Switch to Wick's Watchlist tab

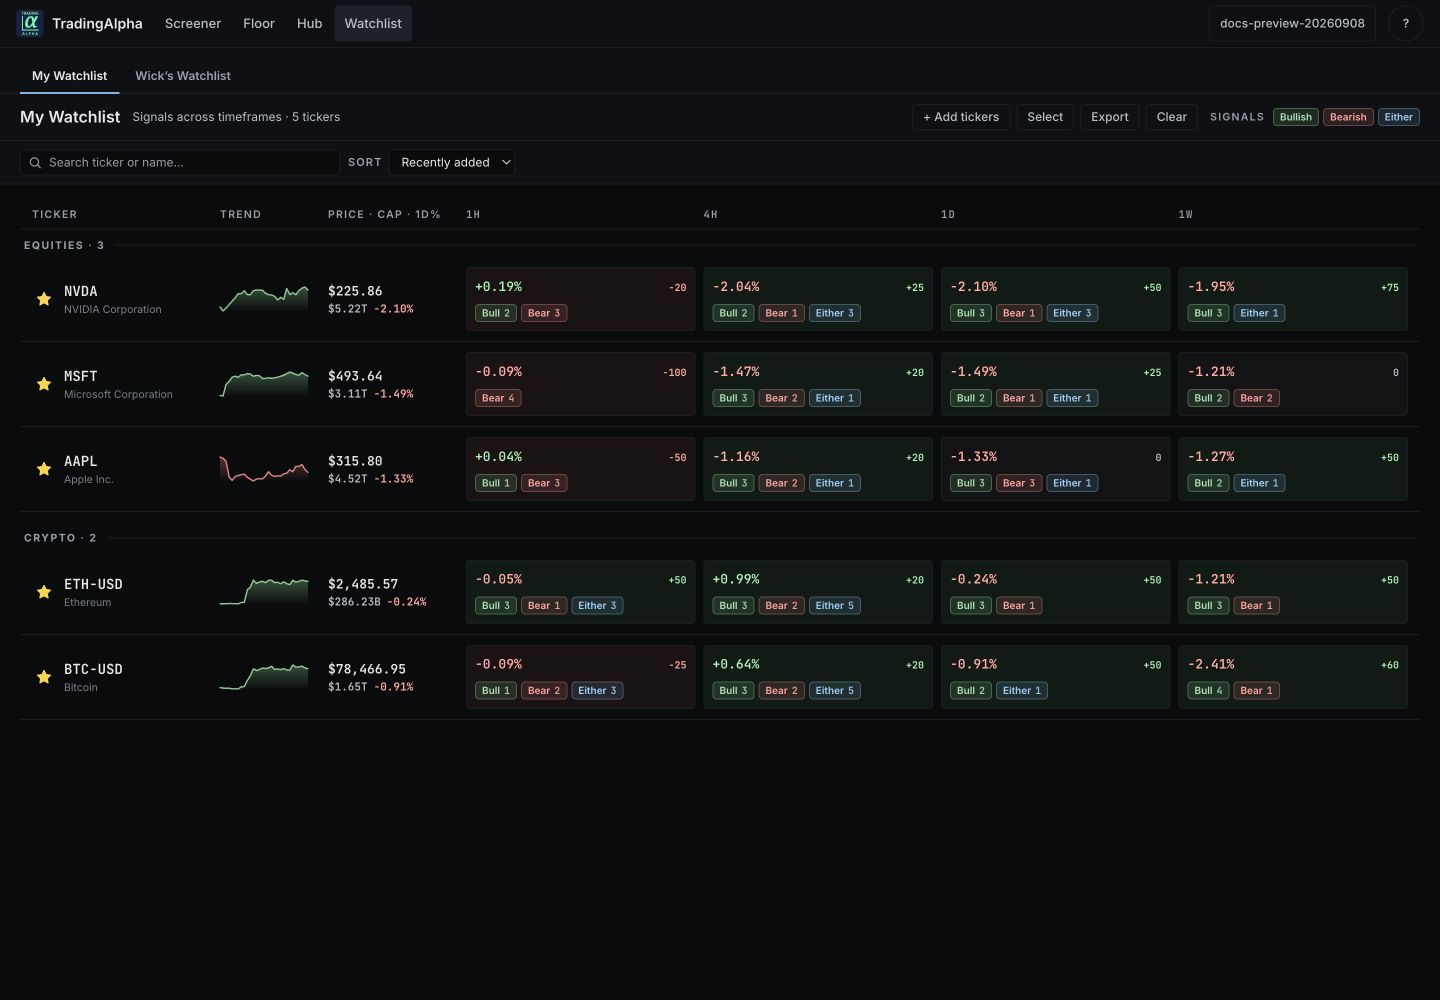(183, 76)
